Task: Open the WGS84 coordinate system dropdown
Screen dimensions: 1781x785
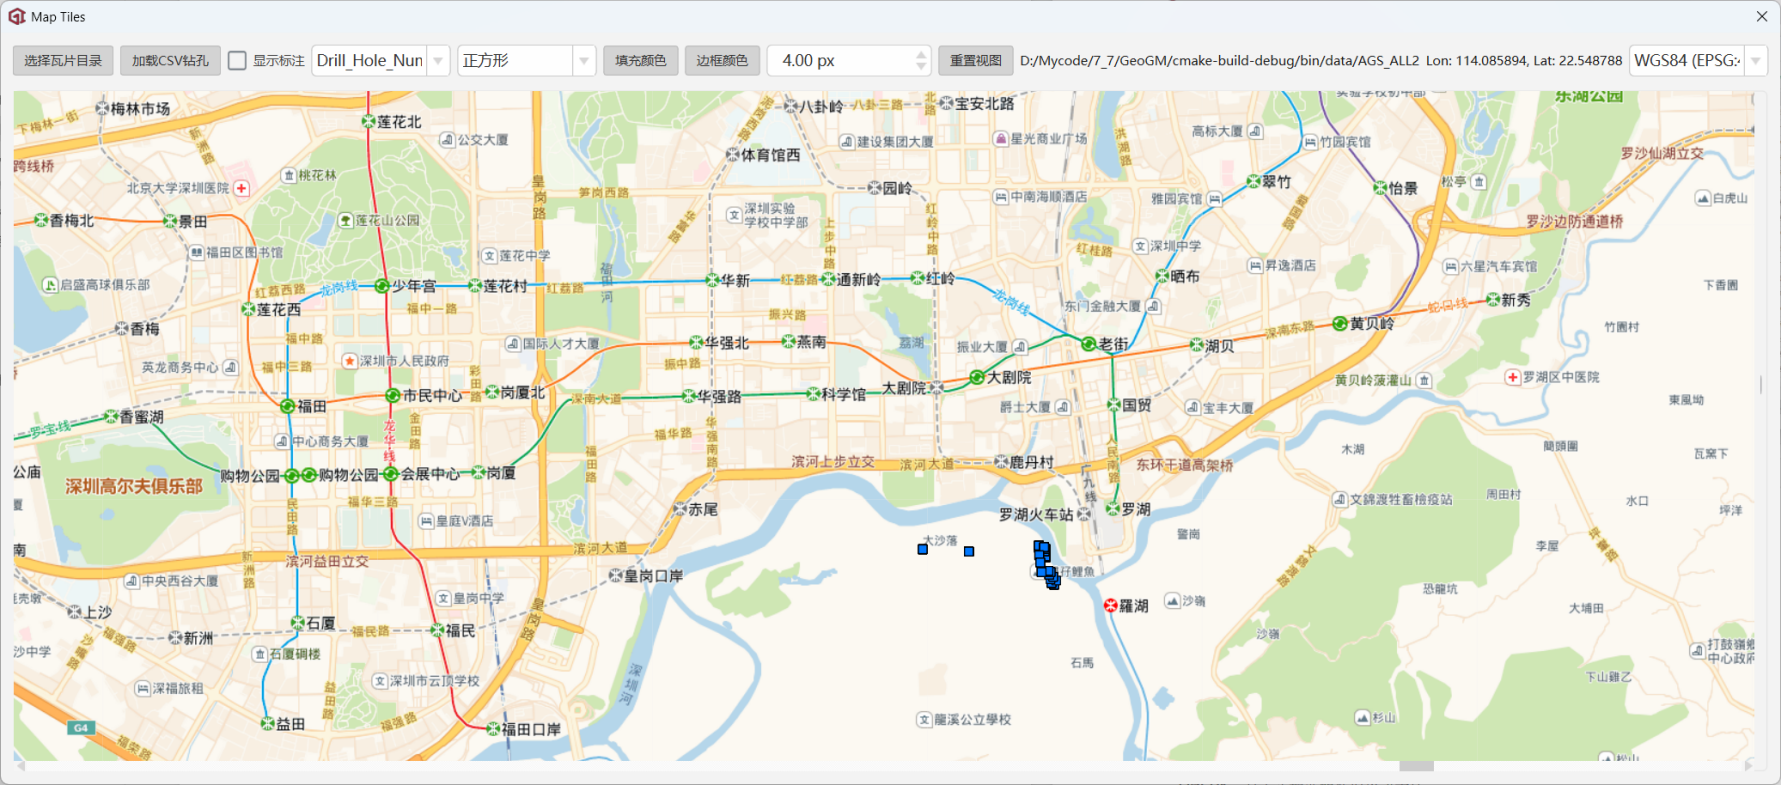Action: coord(1755,61)
